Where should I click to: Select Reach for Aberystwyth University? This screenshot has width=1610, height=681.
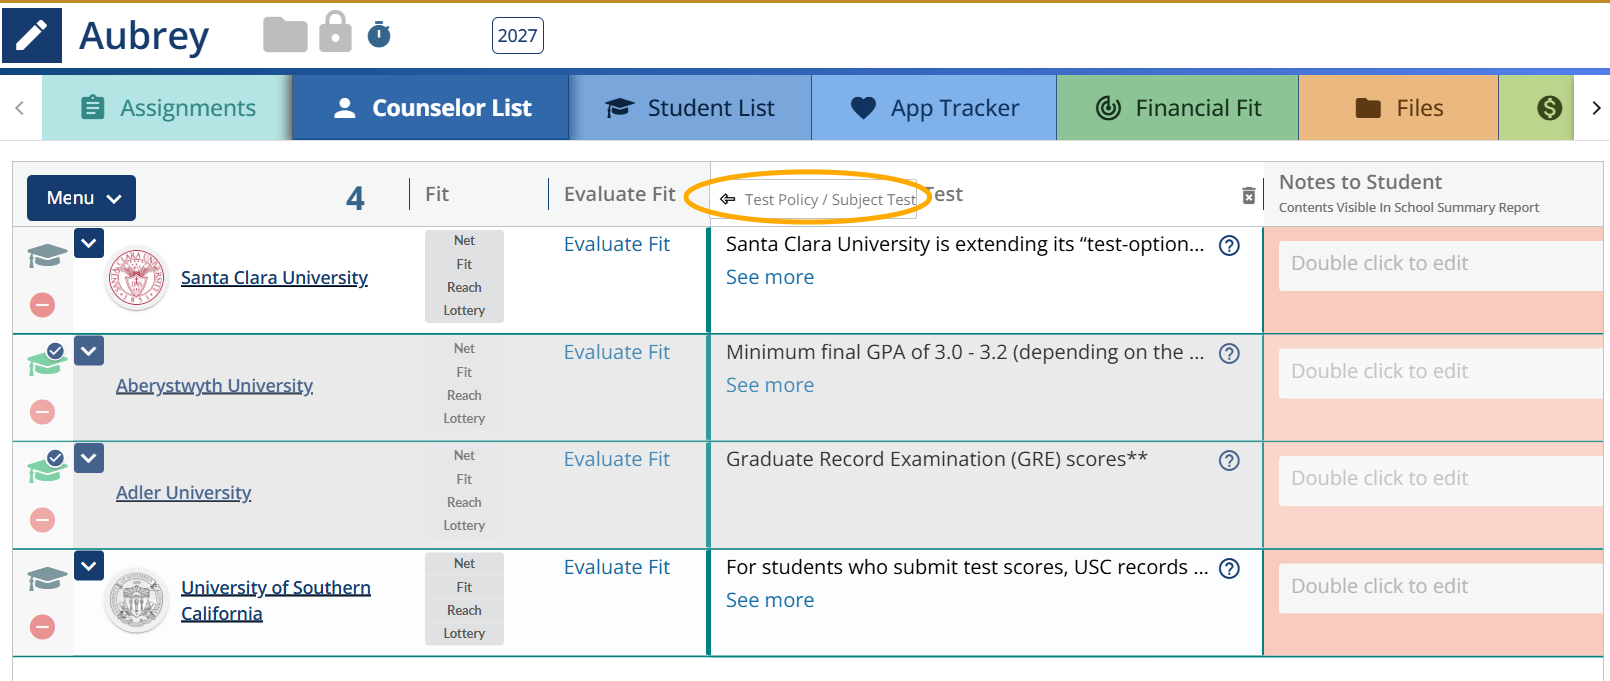tap(464, 396)
